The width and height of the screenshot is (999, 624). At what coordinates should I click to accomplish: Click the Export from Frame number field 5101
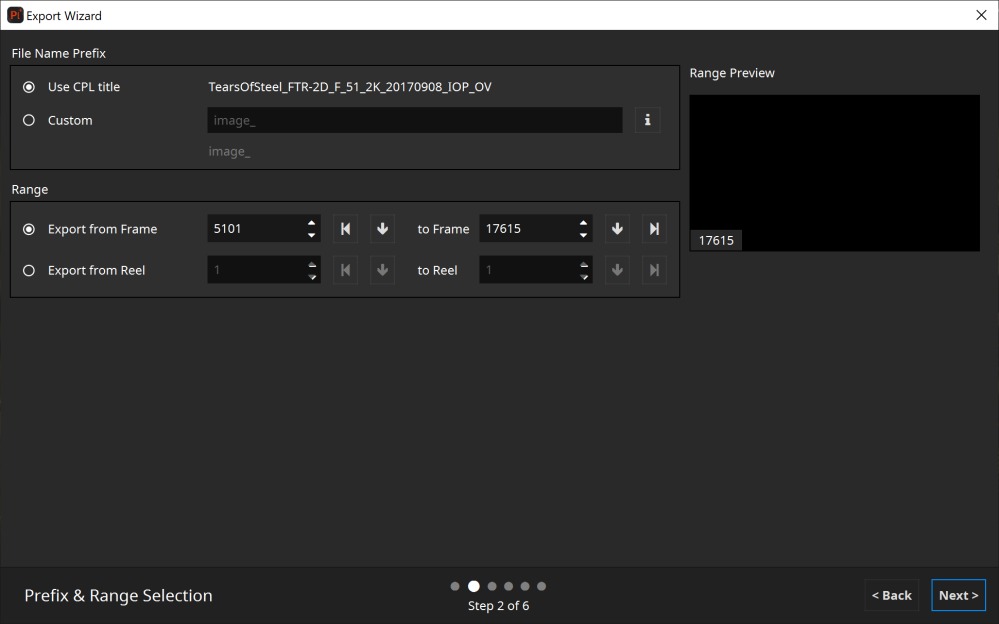[x=255, y=229]
